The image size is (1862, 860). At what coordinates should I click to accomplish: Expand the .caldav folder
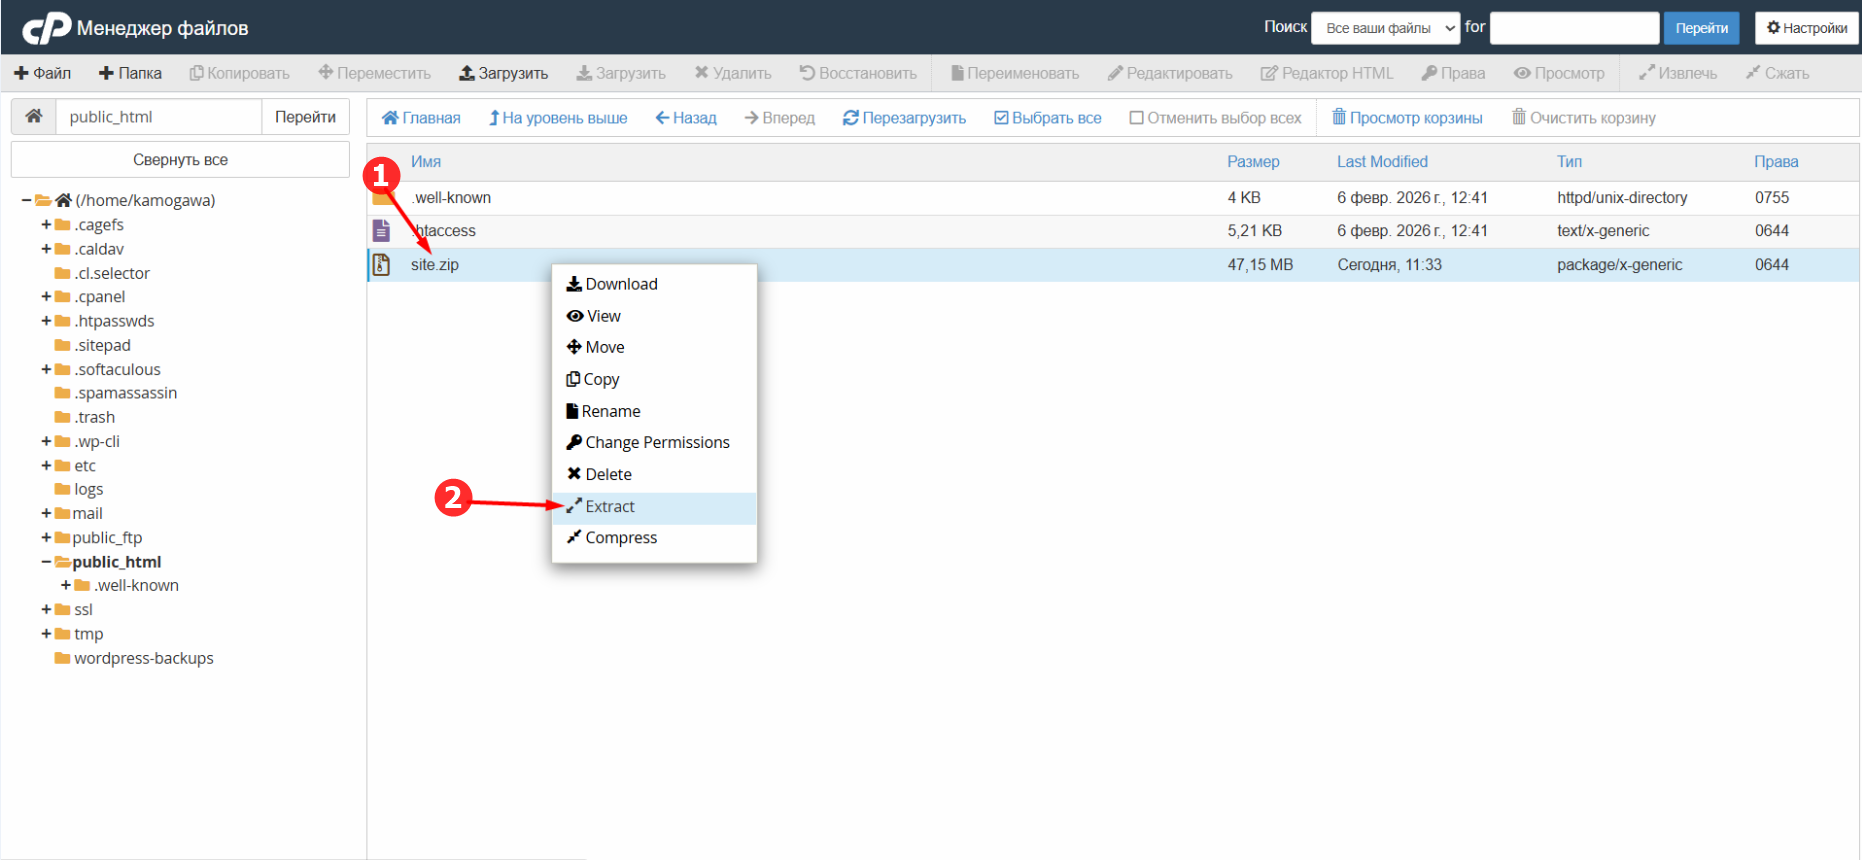[46, 248]
